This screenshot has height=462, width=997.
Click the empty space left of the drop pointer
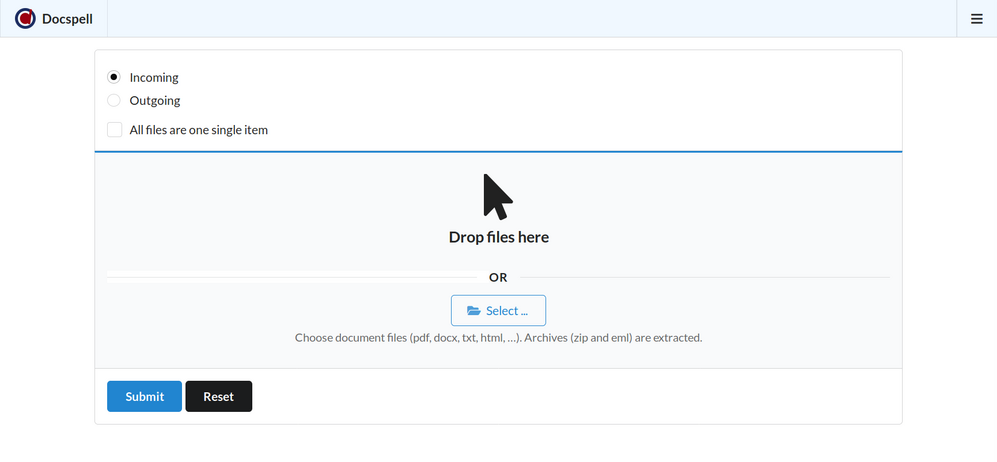[300, 200]
